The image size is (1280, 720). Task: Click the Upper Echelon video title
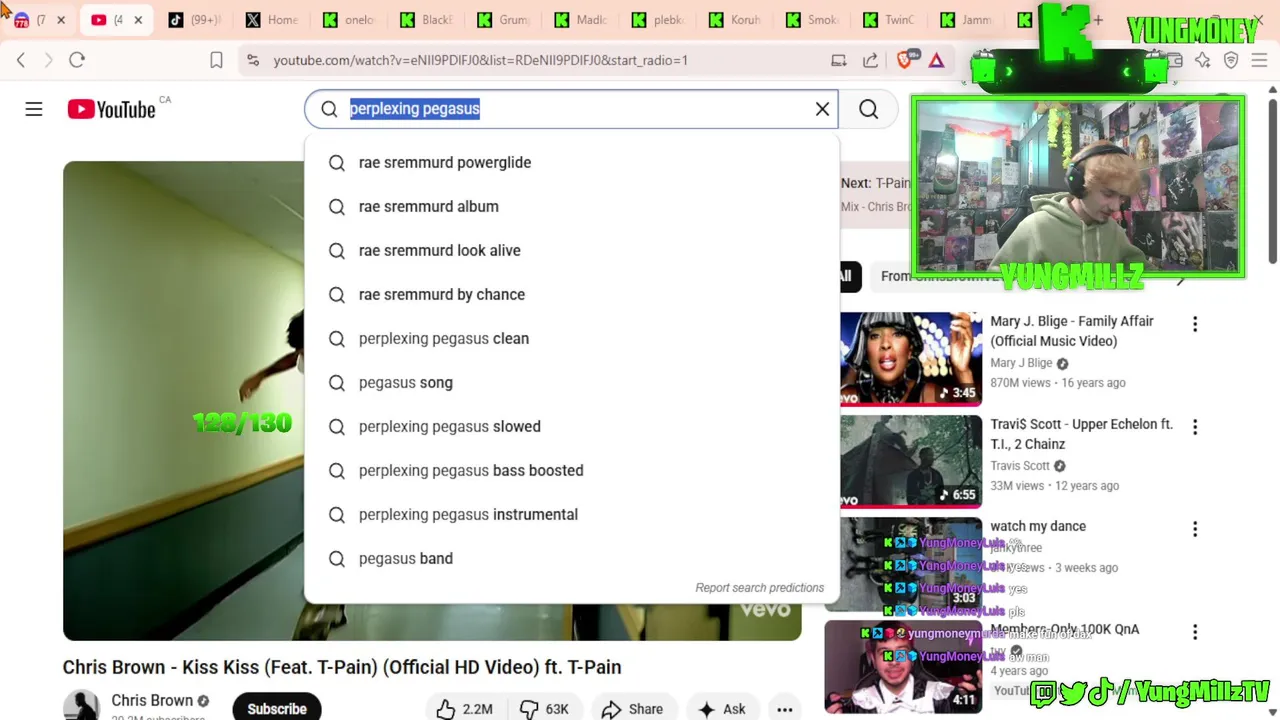click(x=1081, y=434)
